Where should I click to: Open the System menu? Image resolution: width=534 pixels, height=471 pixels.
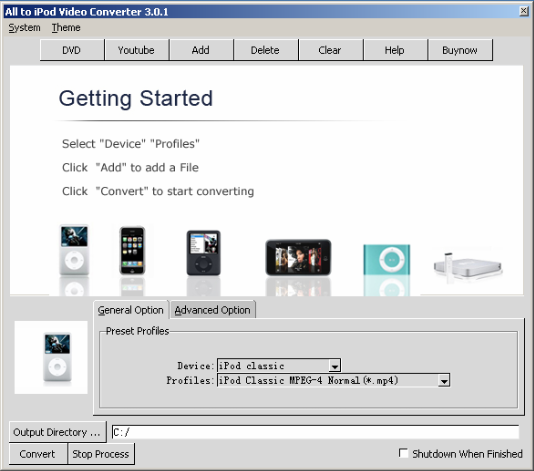25,28
